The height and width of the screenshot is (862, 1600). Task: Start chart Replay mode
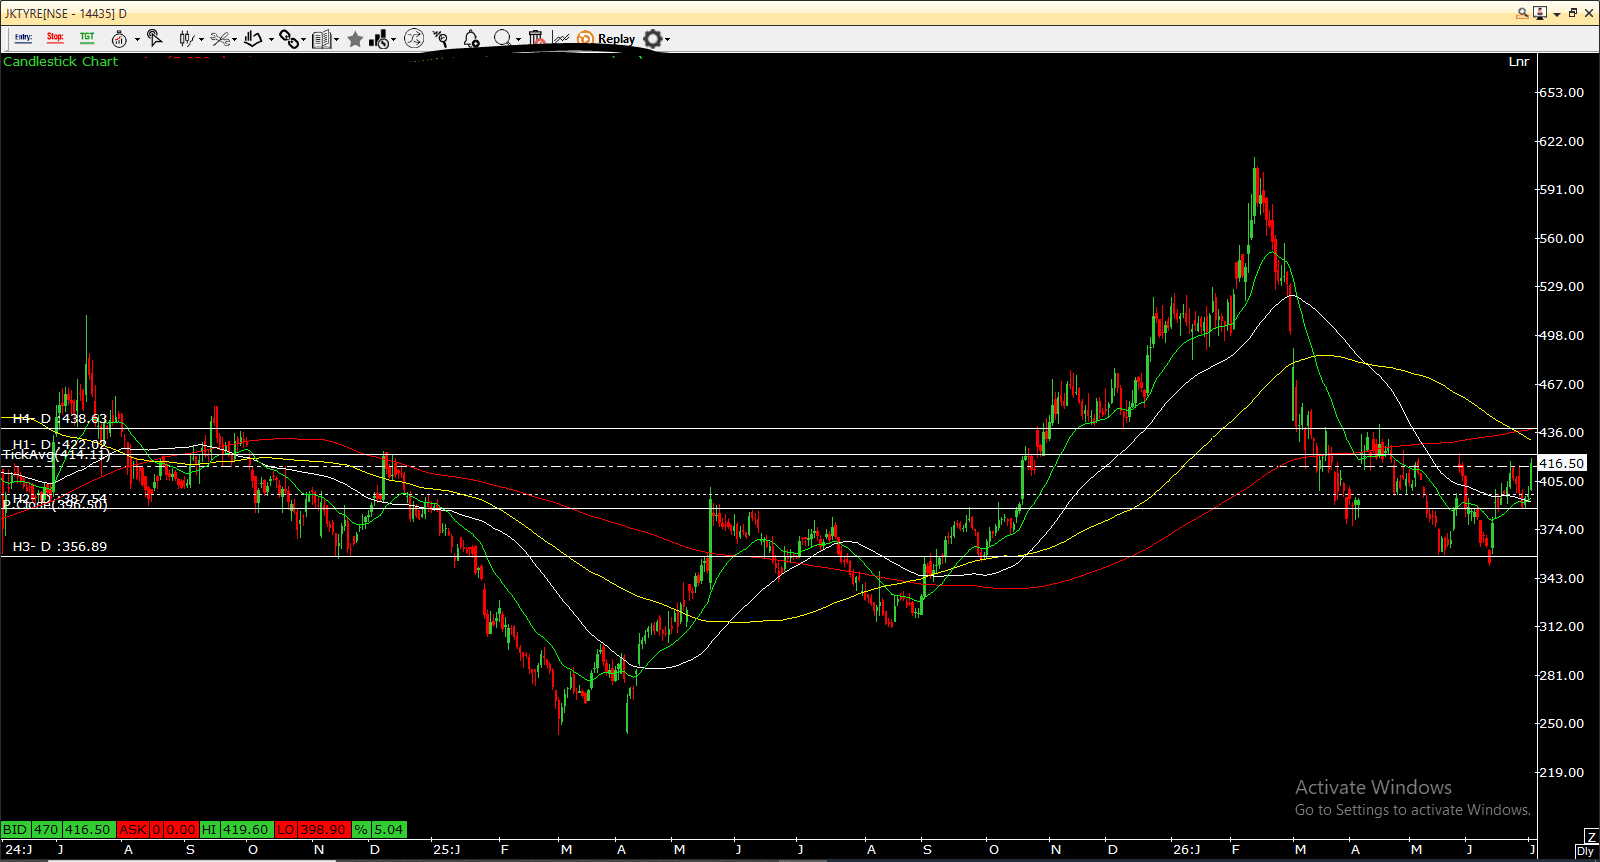tap(607, 39)
